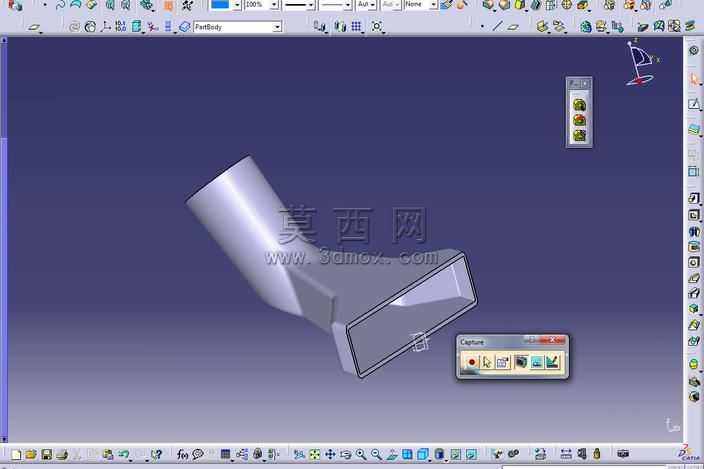Image resolution: width=704 pixels, height=469 pixels.
Task: Open the Capture album icon
Action: point(537,362)
